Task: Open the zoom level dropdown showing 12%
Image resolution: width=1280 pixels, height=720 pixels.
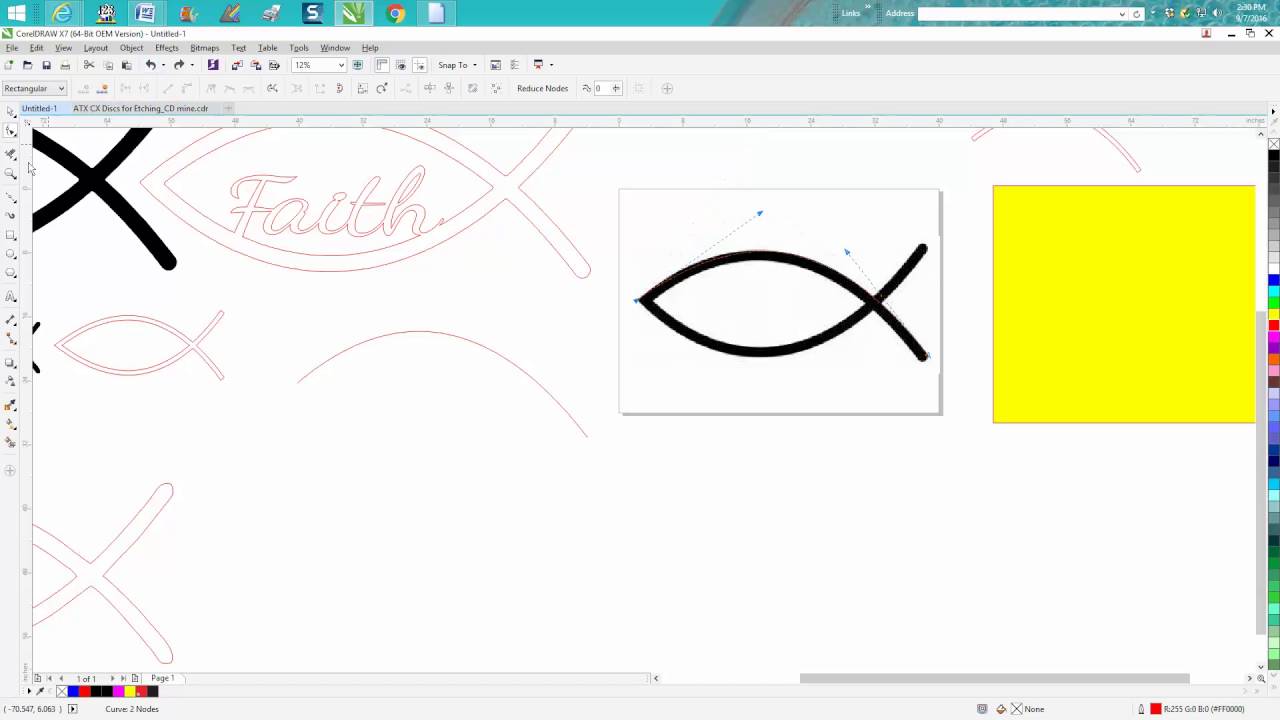Action: pos(339,64)
